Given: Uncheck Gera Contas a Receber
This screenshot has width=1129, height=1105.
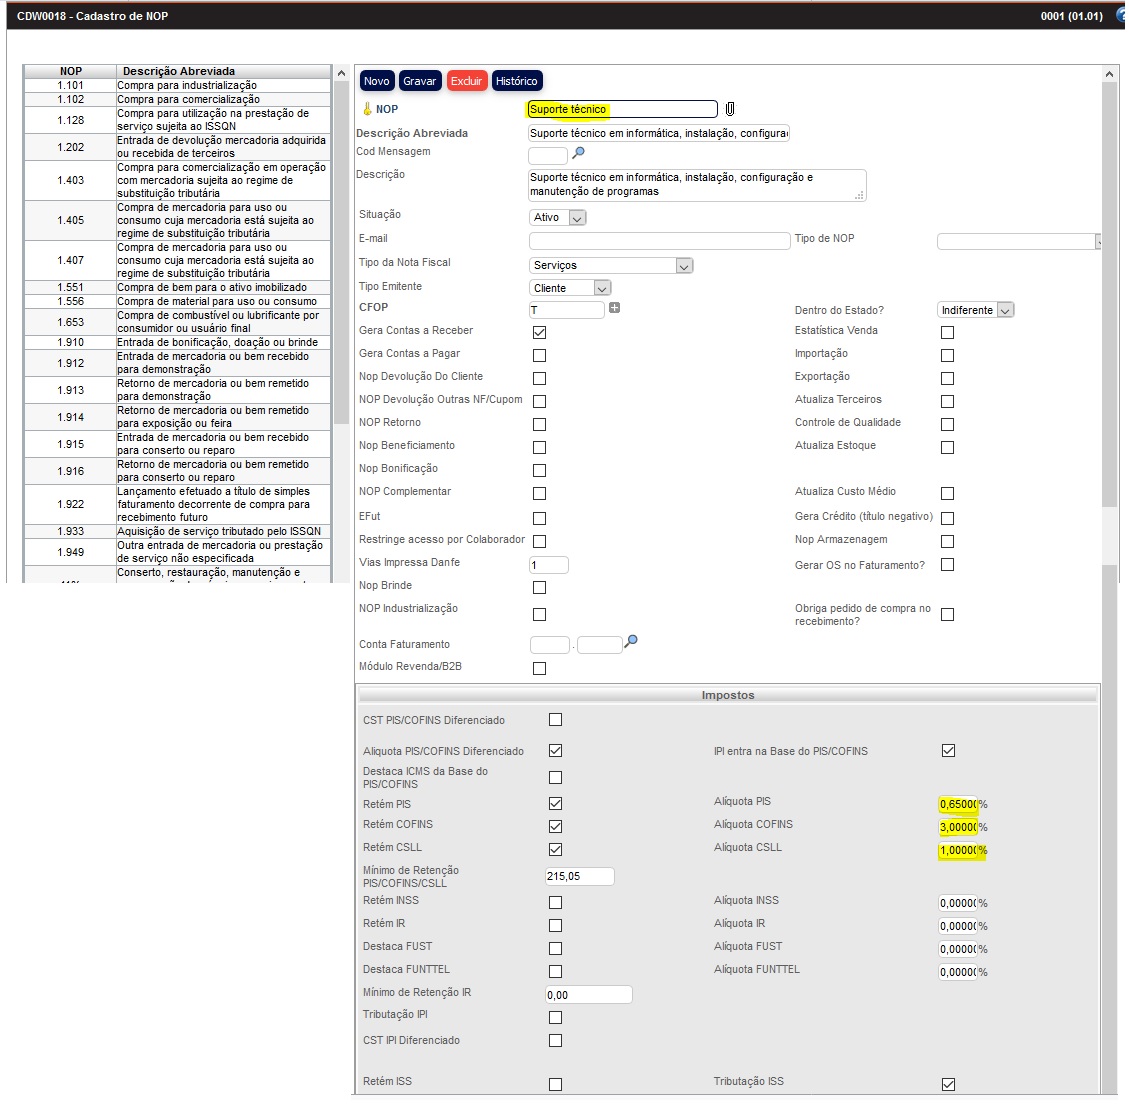Looking at the screenshot, I should point(540,332).
